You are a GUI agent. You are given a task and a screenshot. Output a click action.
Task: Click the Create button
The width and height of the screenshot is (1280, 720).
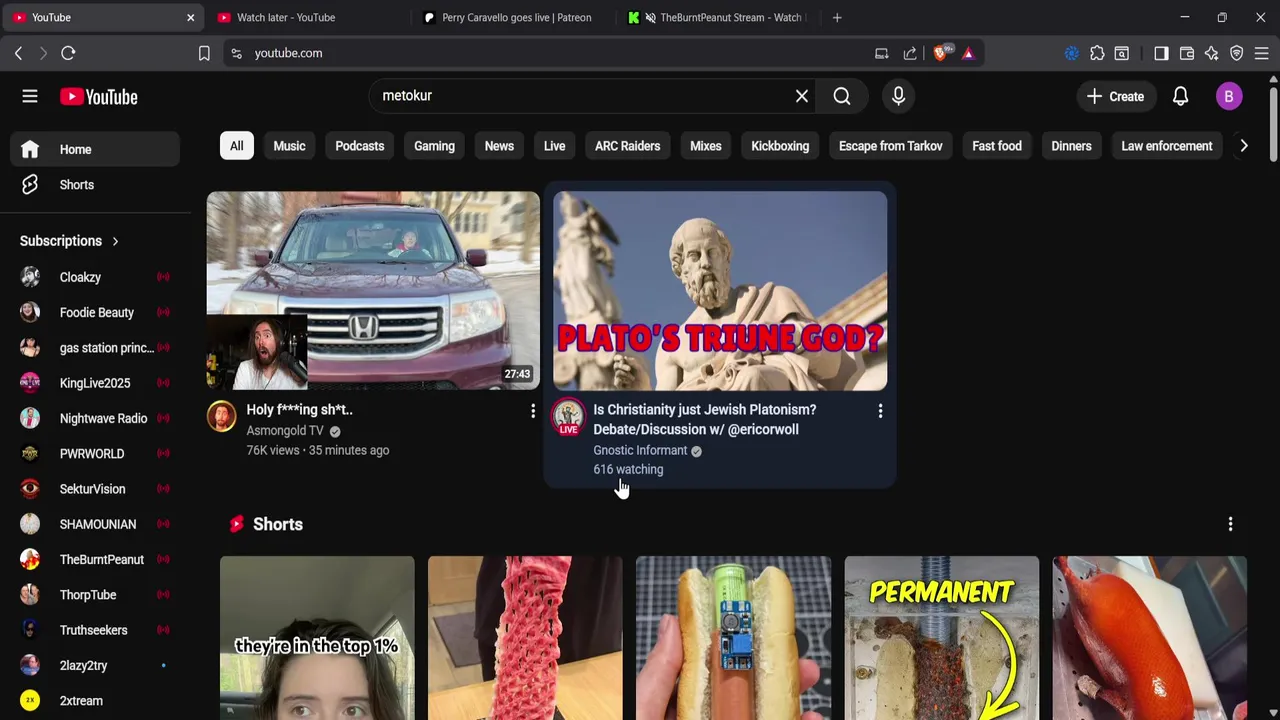point(1115,96)
